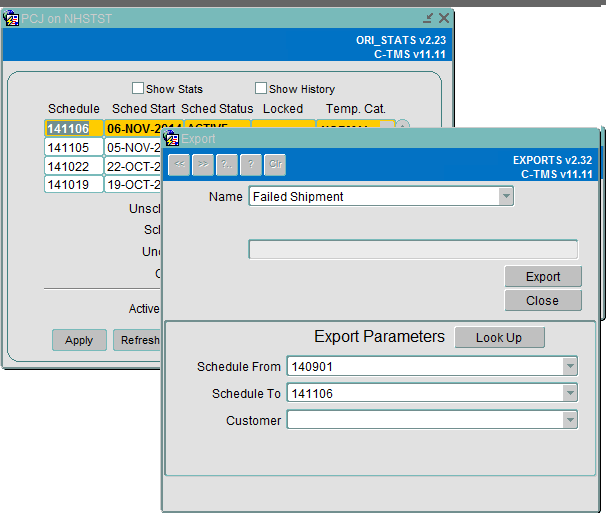Open the Name dropdown showing Failed Shipment
Image resolution: width=606 pixels, height=513 pixels.
(506, 196)
